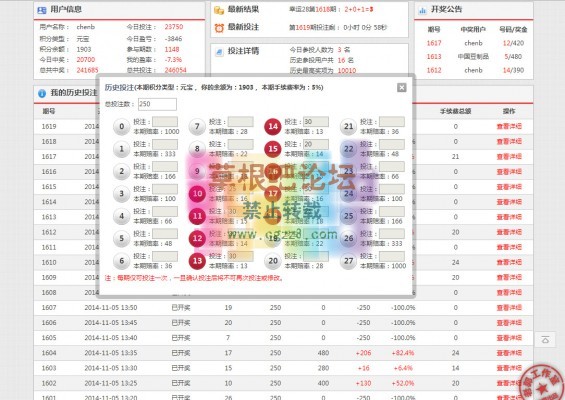Click the bet input beside ball 15
Viewport: 565px width, 400px height.
click(316, 144)
